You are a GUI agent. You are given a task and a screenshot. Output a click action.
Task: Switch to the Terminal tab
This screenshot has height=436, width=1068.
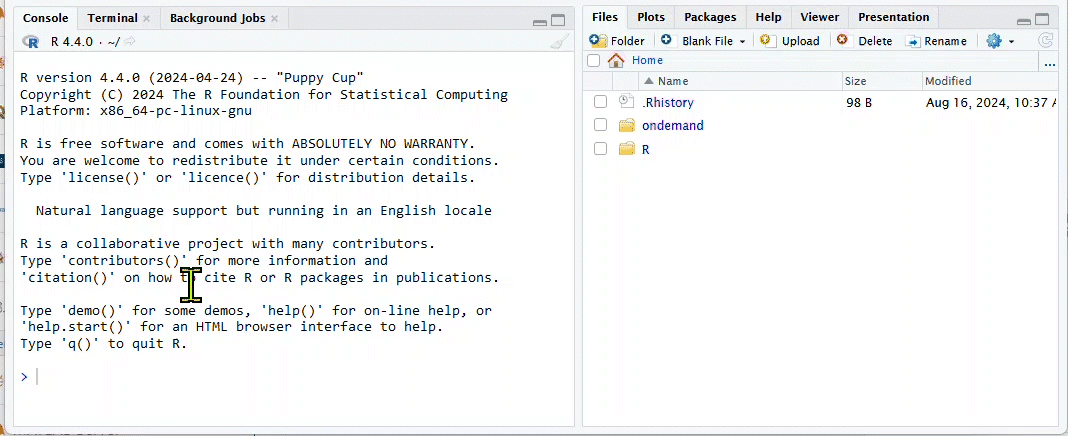119,18
